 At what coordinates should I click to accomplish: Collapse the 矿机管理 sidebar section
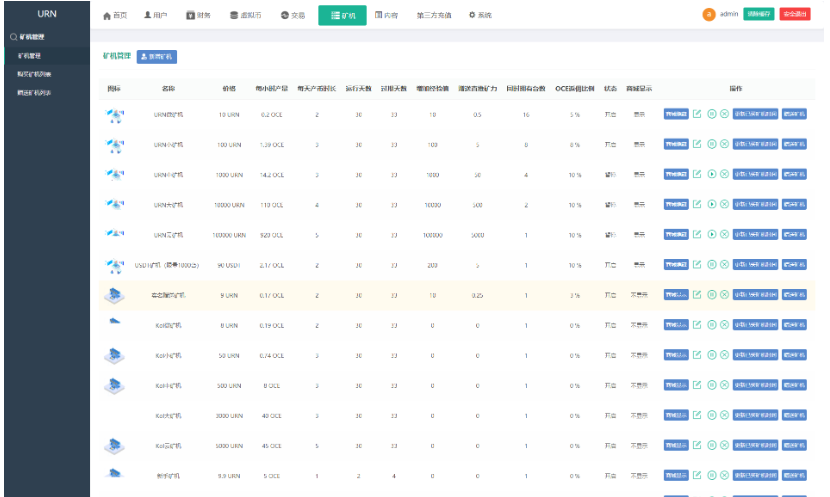28,37
